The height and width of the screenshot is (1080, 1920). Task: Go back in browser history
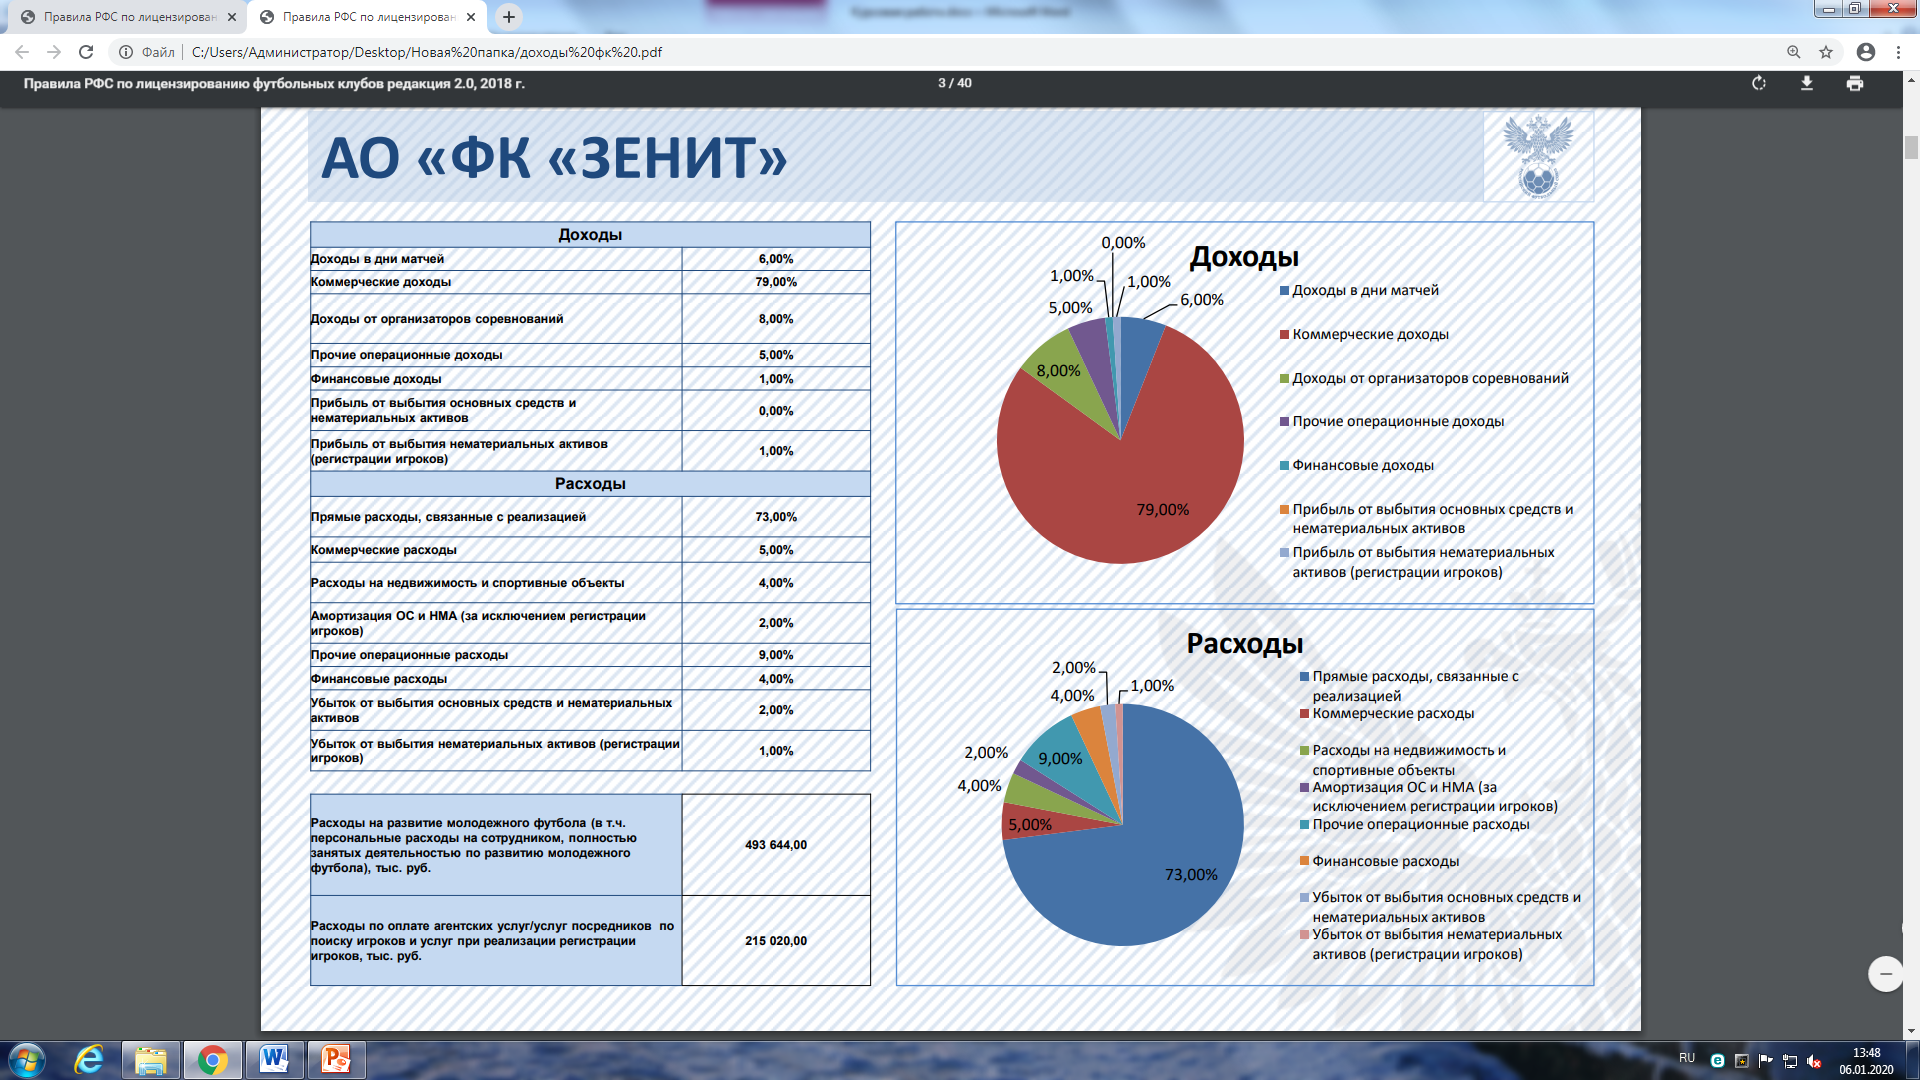click(22, 52)
